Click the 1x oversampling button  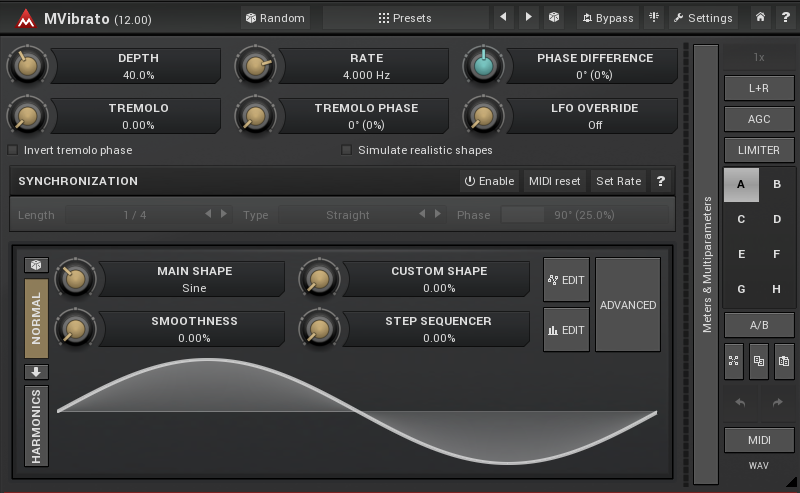(759, 57)
